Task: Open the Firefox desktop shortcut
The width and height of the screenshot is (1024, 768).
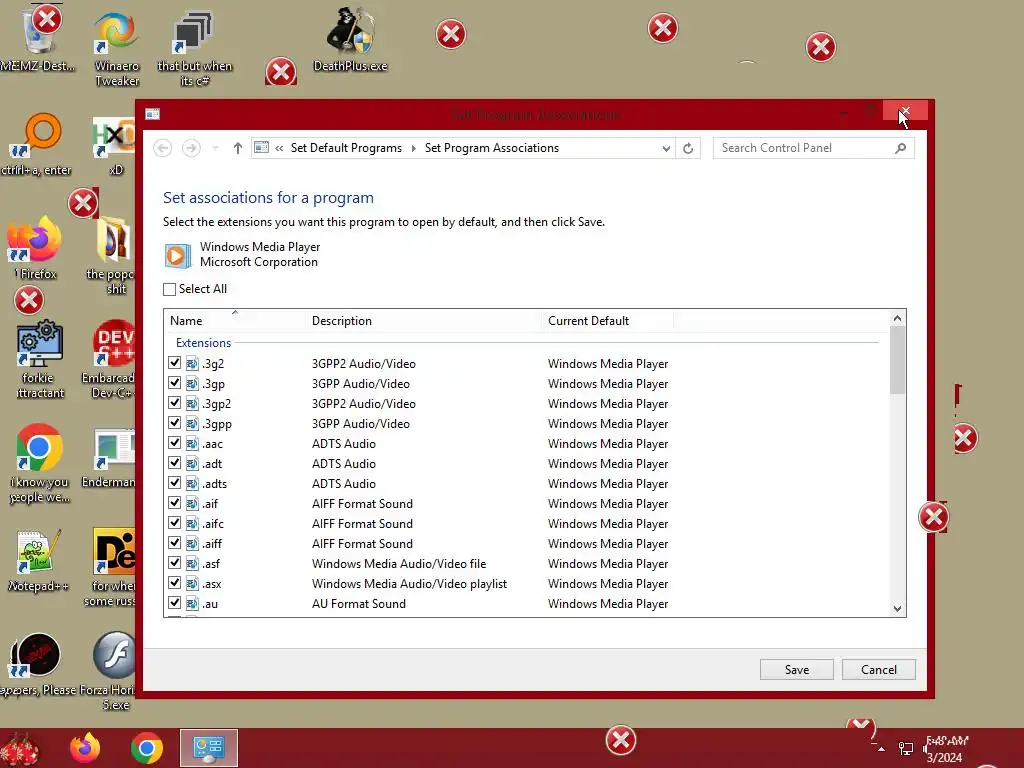Action: (34, 248)
